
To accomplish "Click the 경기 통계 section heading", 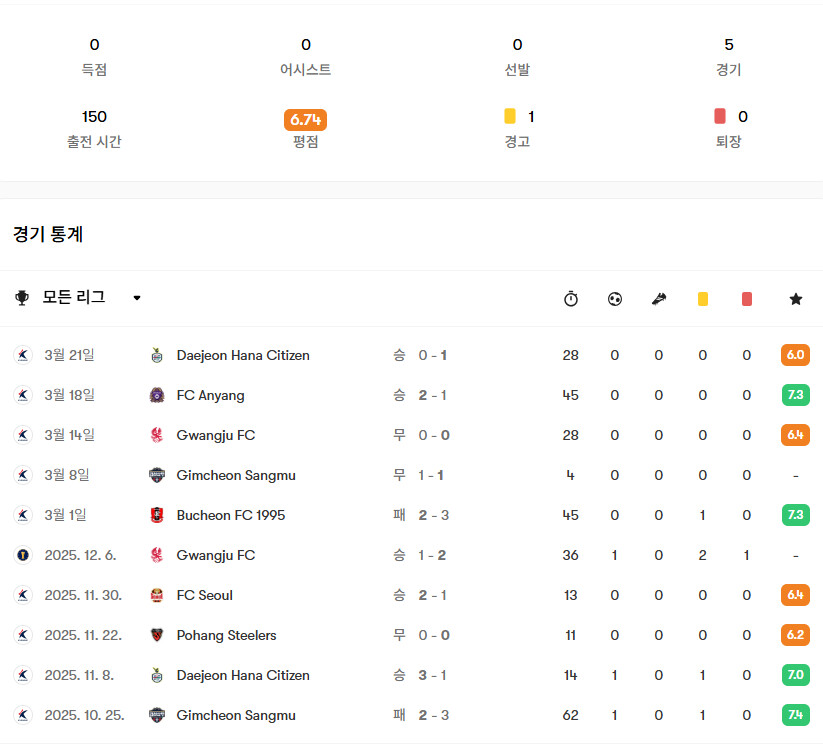I will 48,234.
